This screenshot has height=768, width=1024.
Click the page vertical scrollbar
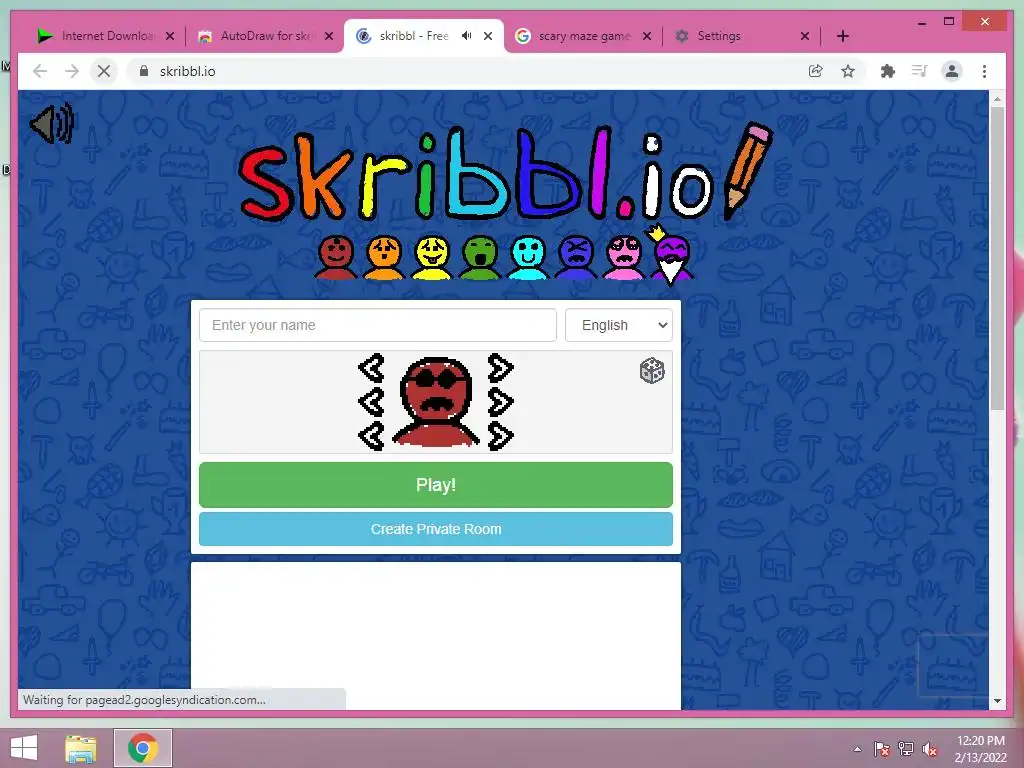click(997, 258)
